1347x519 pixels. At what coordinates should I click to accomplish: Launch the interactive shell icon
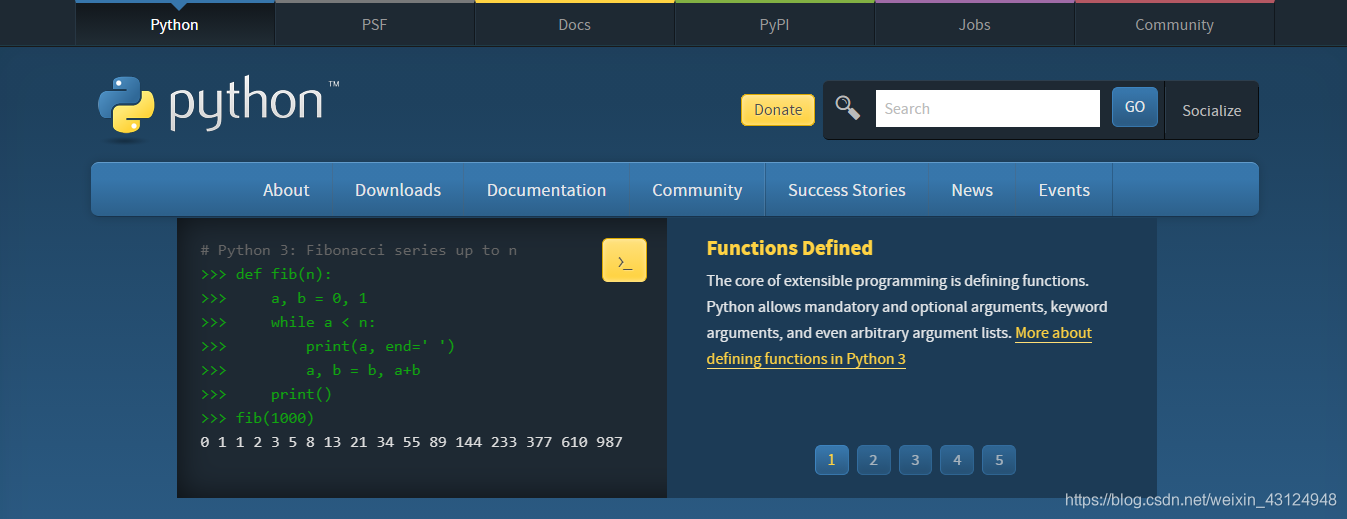coord(624,260)
